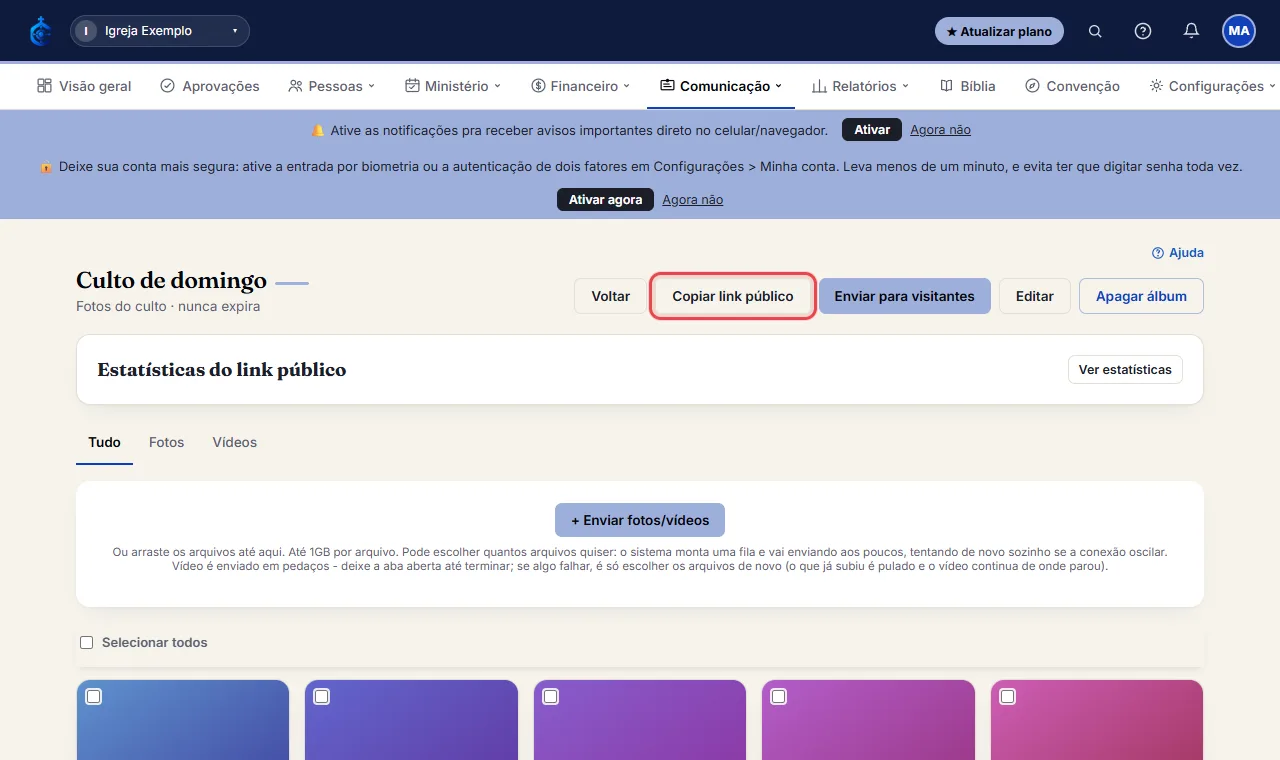Check the magenta-purple thumbnail's checkbox
Screen dimensions: 1280x760
[779, 696]
